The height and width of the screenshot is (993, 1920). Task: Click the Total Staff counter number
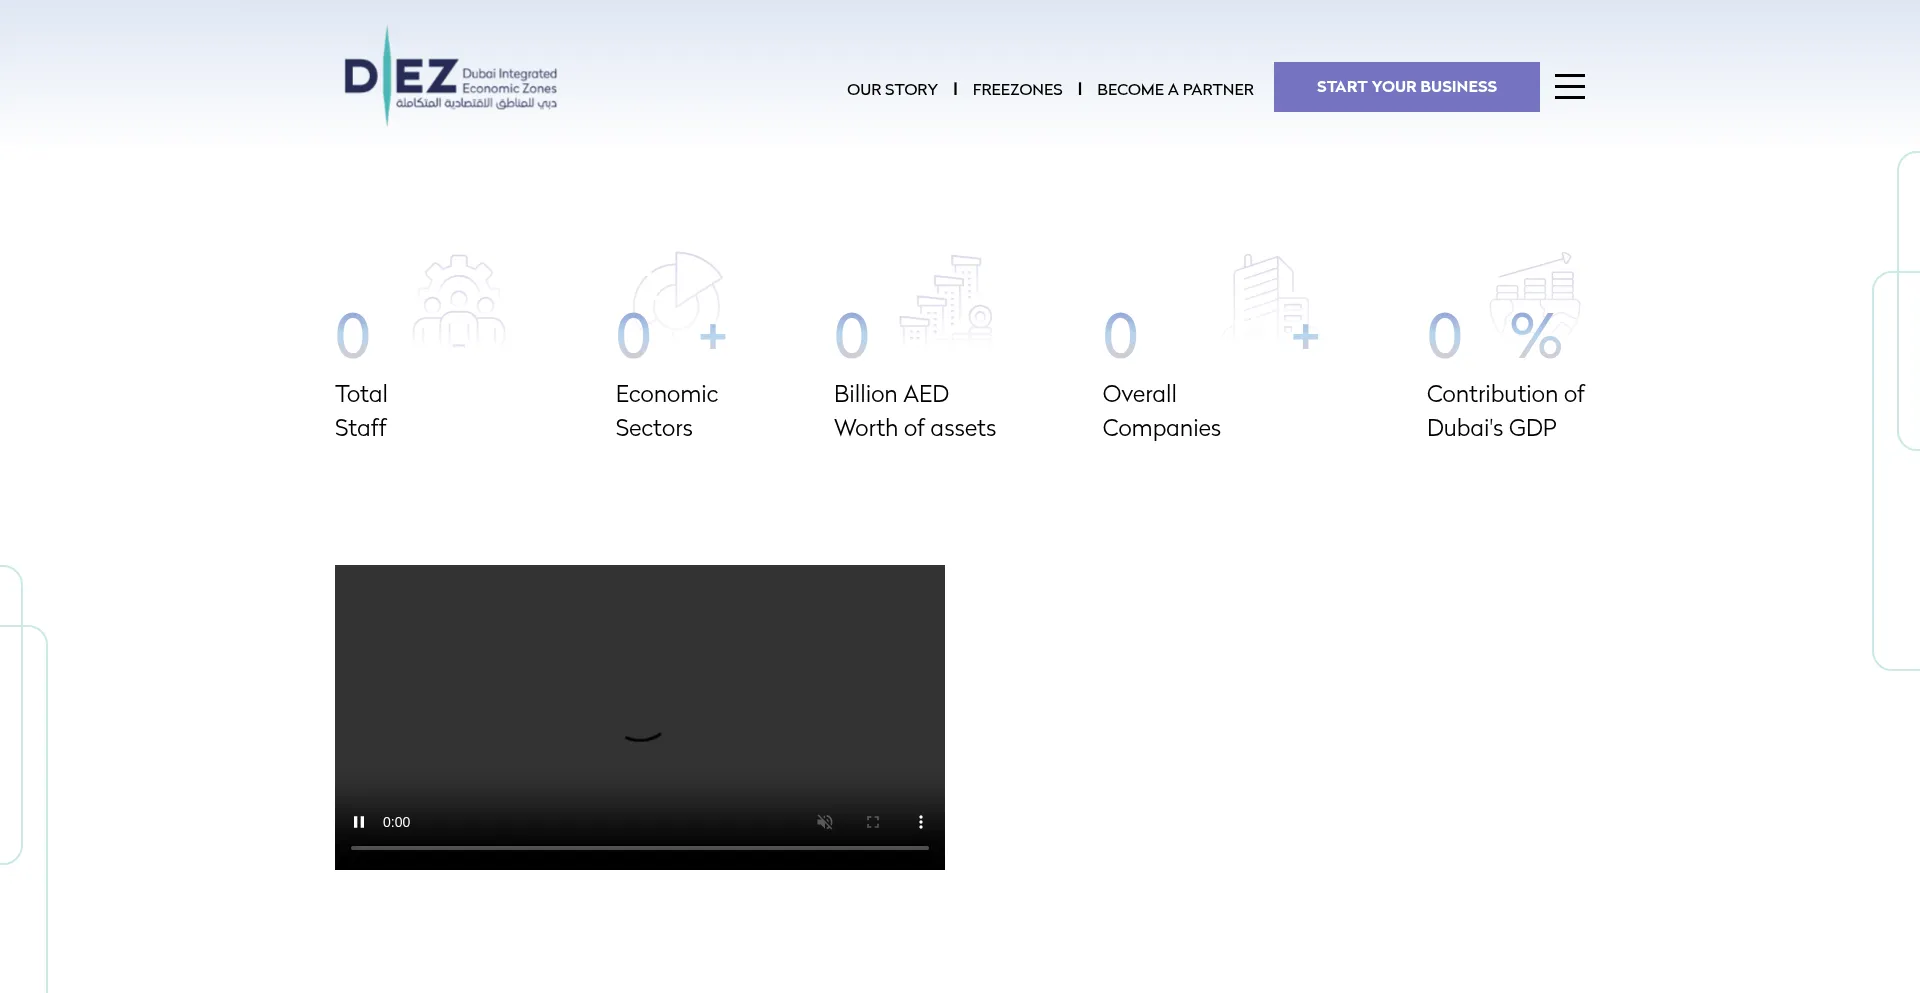tap(353, 336)
